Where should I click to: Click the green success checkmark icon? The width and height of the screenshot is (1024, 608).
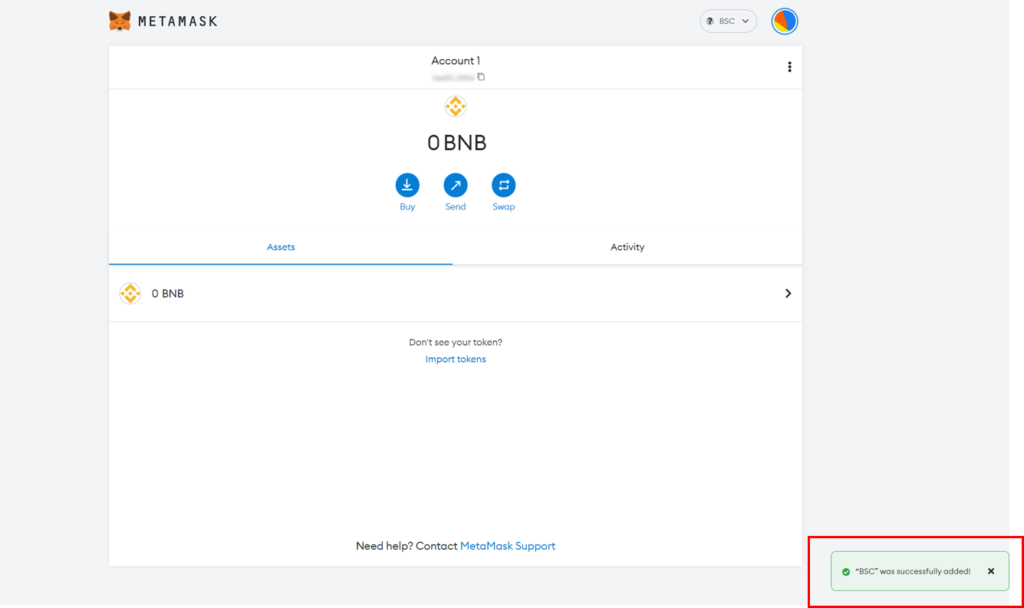coord(846,571)
